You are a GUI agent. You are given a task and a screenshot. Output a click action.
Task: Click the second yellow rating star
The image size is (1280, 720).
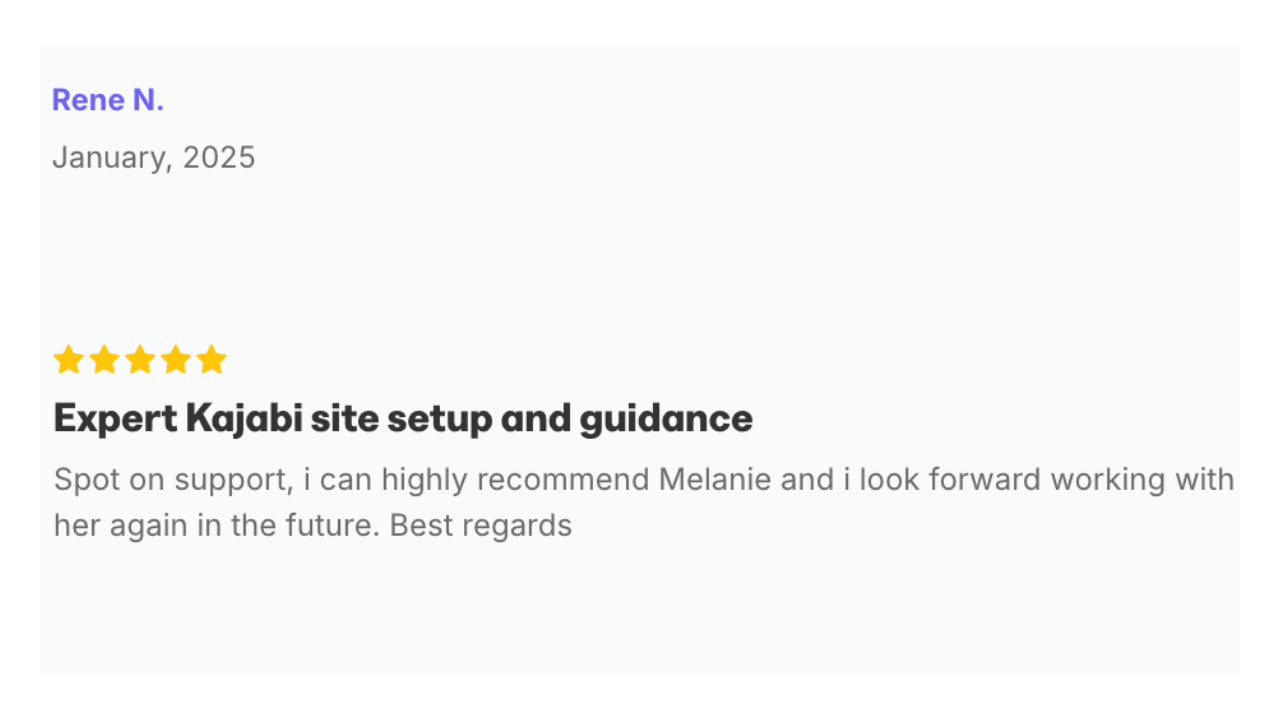pyautogui.click(x=104, y=360)
